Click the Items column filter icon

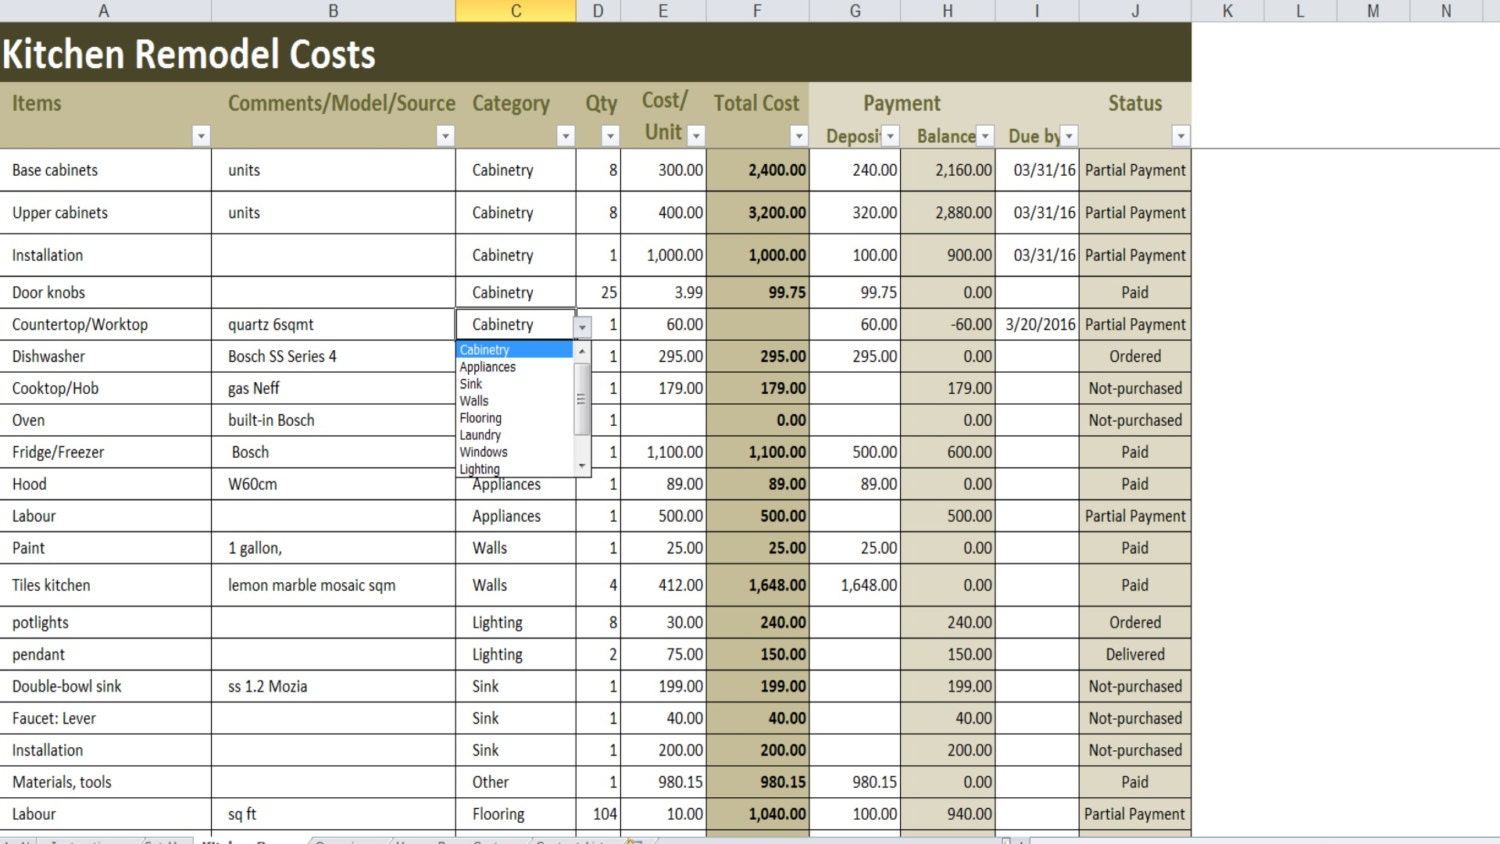203,135
